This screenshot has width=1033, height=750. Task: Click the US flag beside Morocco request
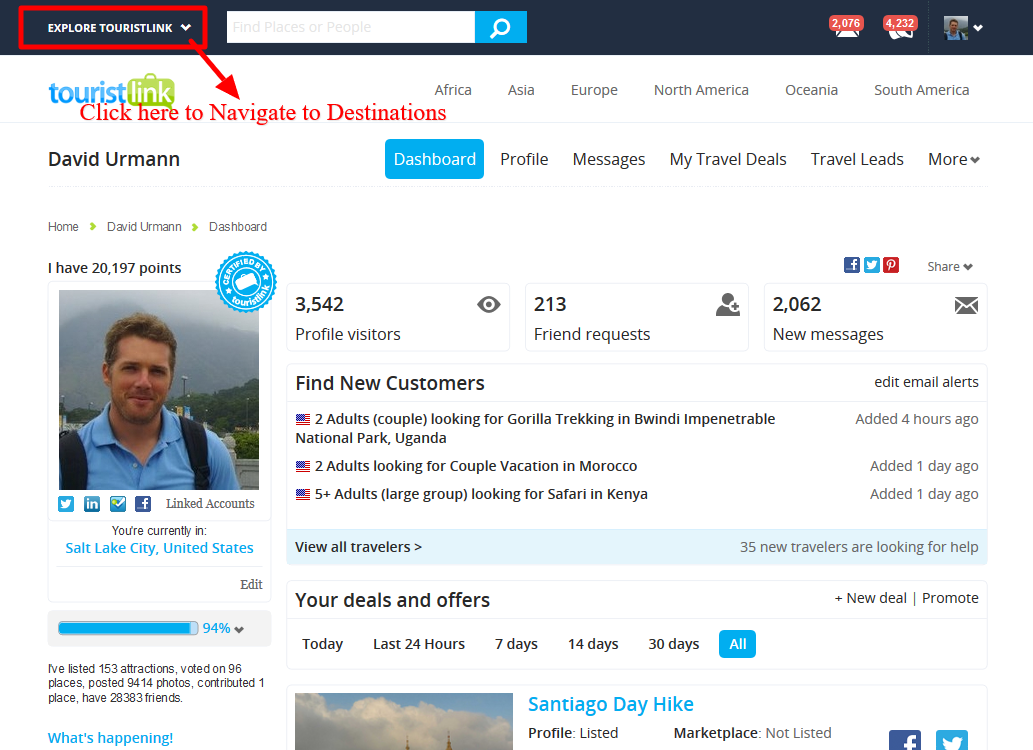(x=303, y=467)
